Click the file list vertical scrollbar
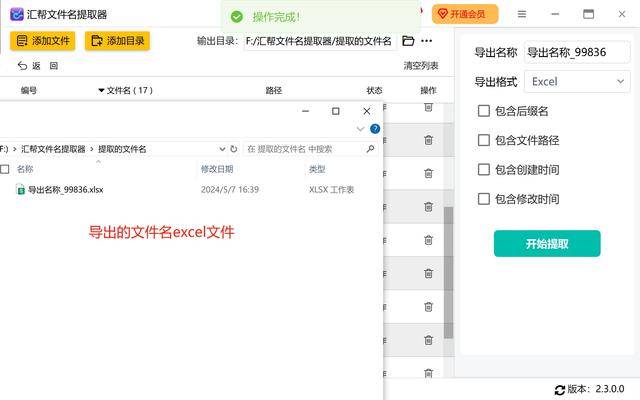This screenshot has width=640, height=400. [x=449, y=273]
